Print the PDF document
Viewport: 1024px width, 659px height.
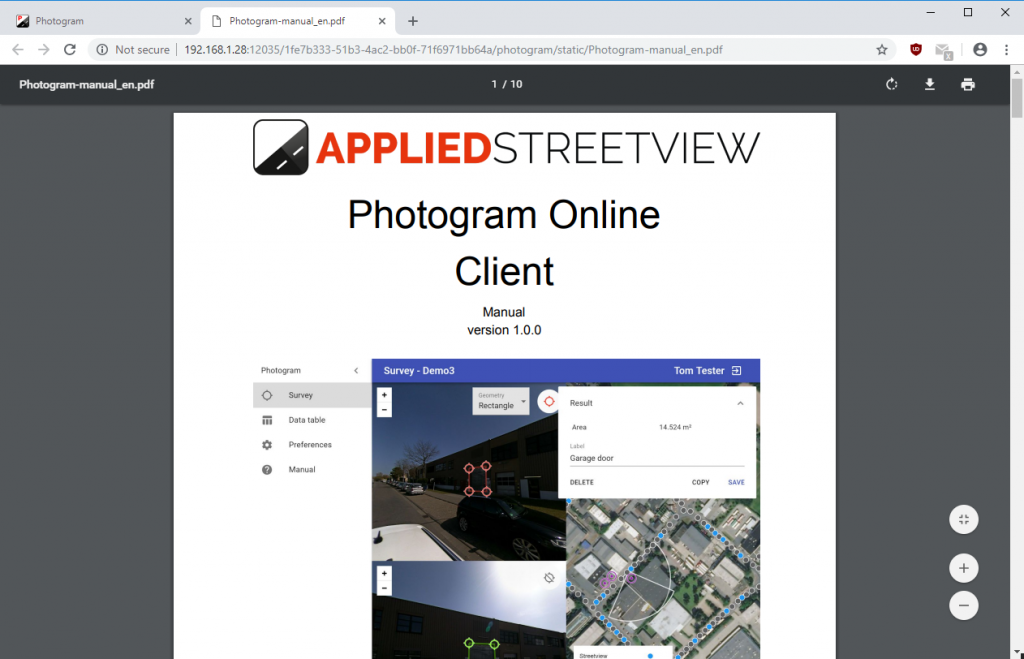point(968,84)
